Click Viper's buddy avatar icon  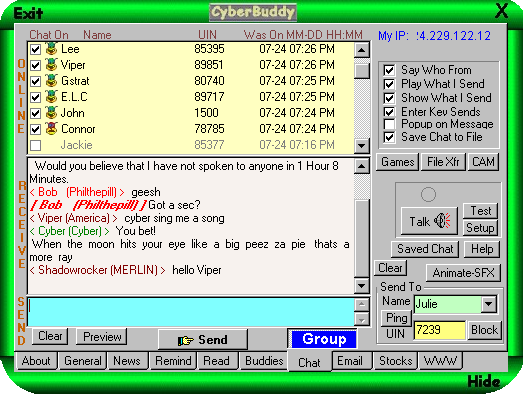pyautogui.click(x=51, y=65)
